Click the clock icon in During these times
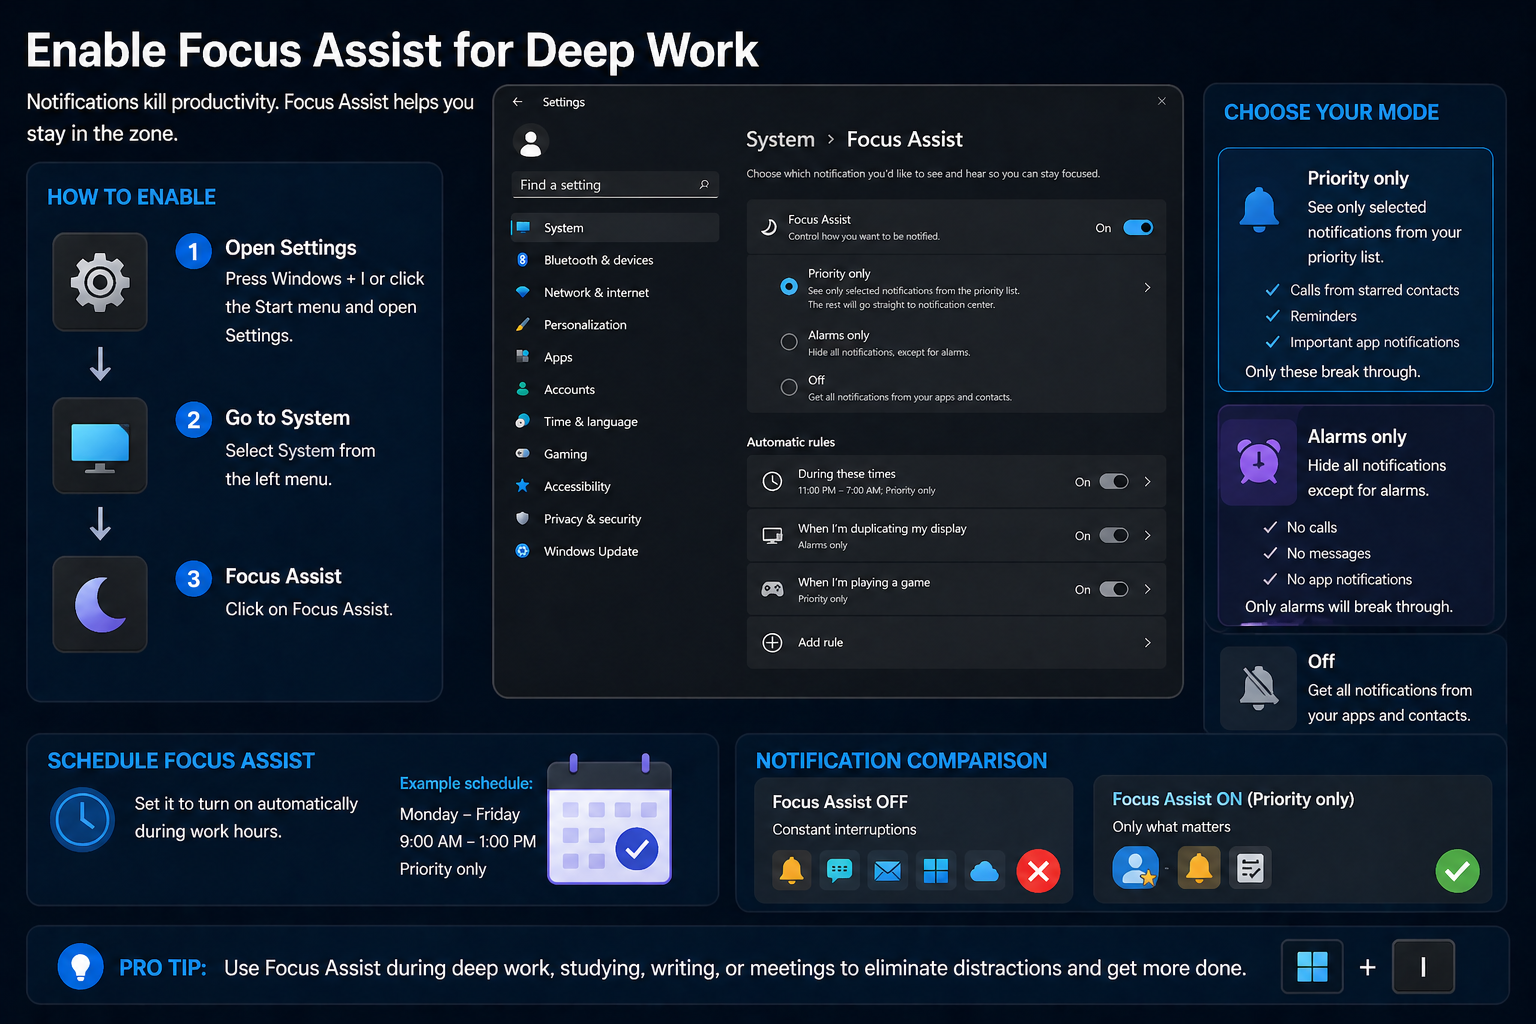 (772, 482)
